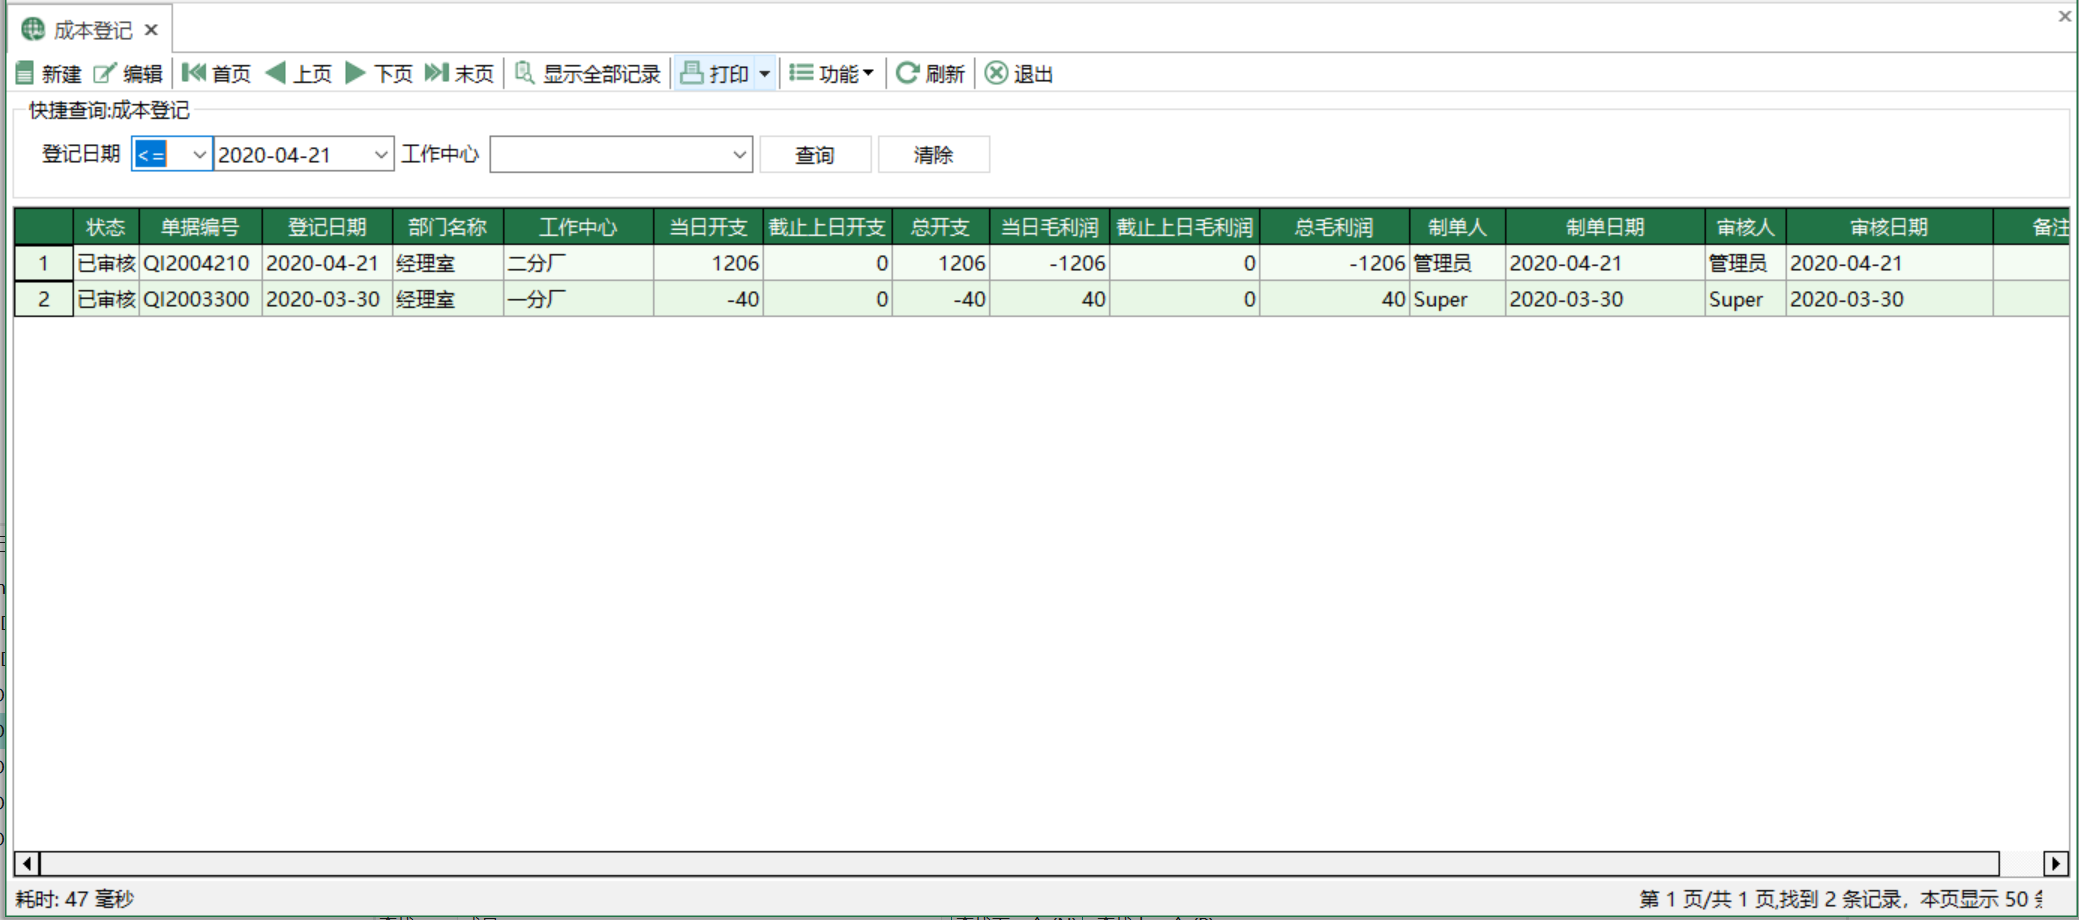
Task: Click the 制单日期 column header
Action: pos(1605,227)
